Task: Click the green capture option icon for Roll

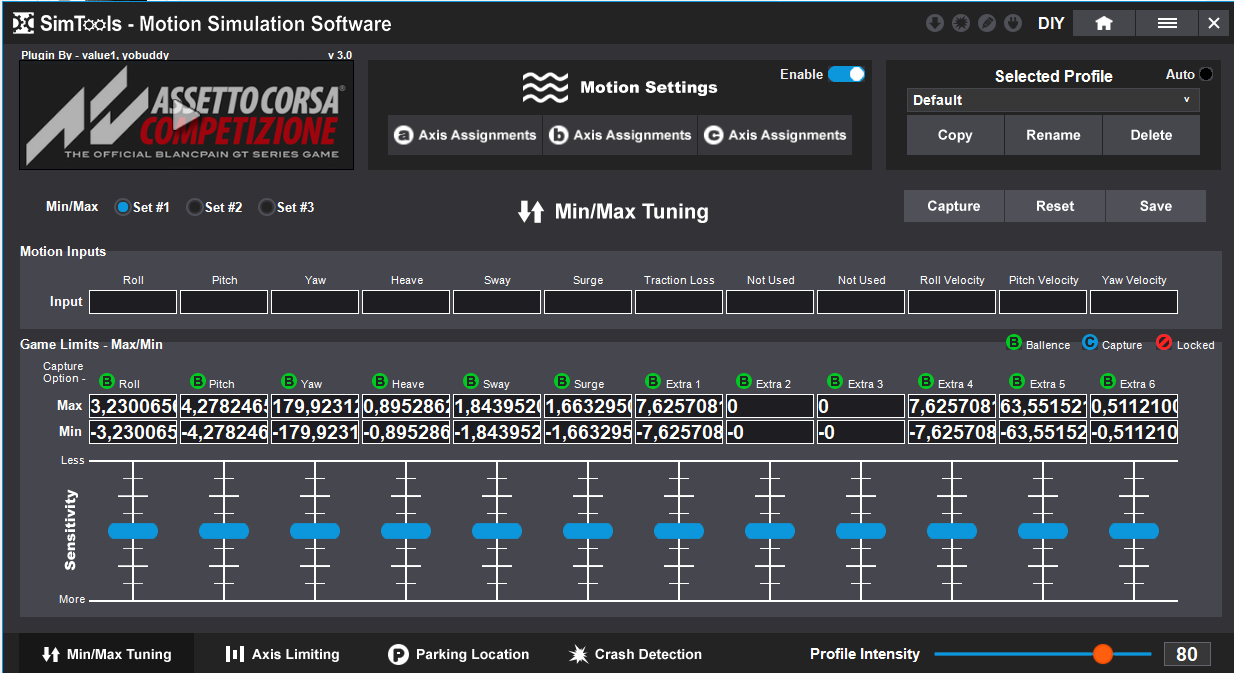Action: [107, 382]
